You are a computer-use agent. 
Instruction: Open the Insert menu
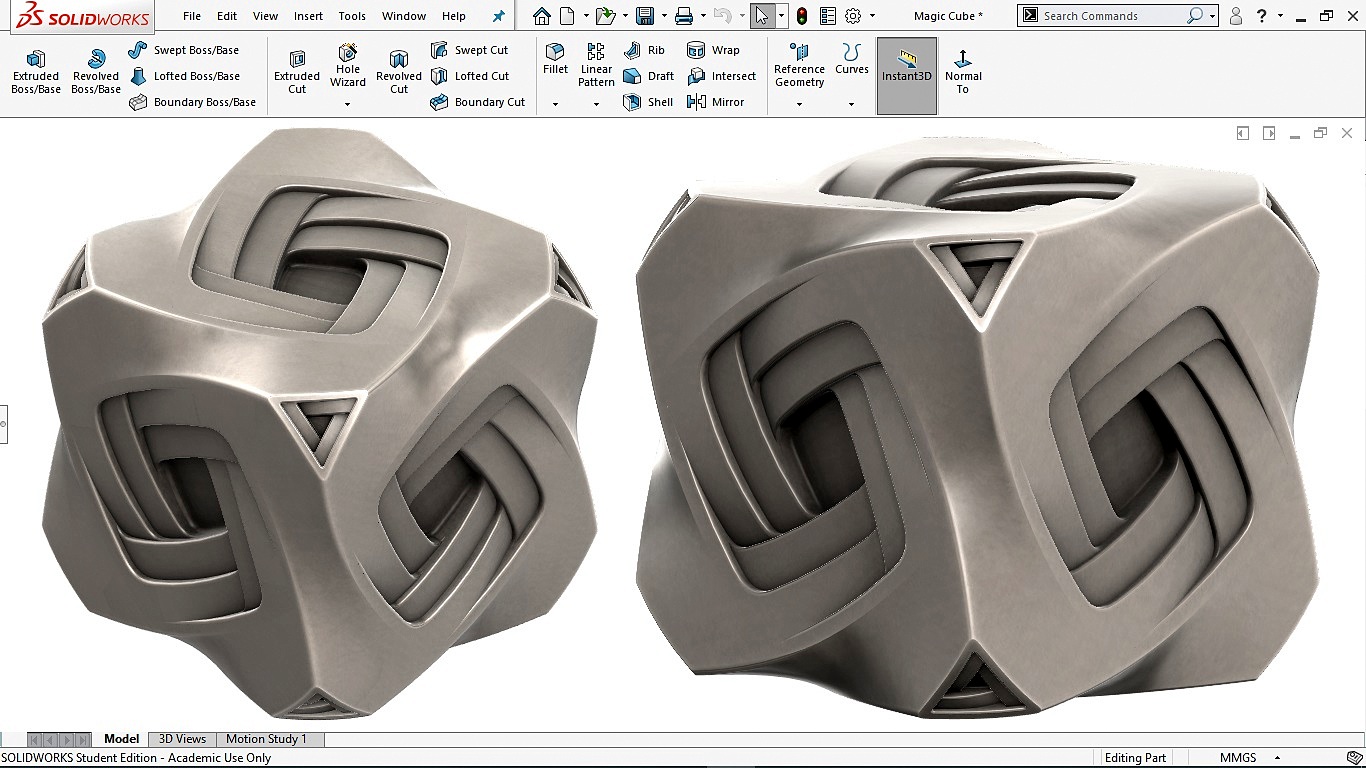coord(308,16)
